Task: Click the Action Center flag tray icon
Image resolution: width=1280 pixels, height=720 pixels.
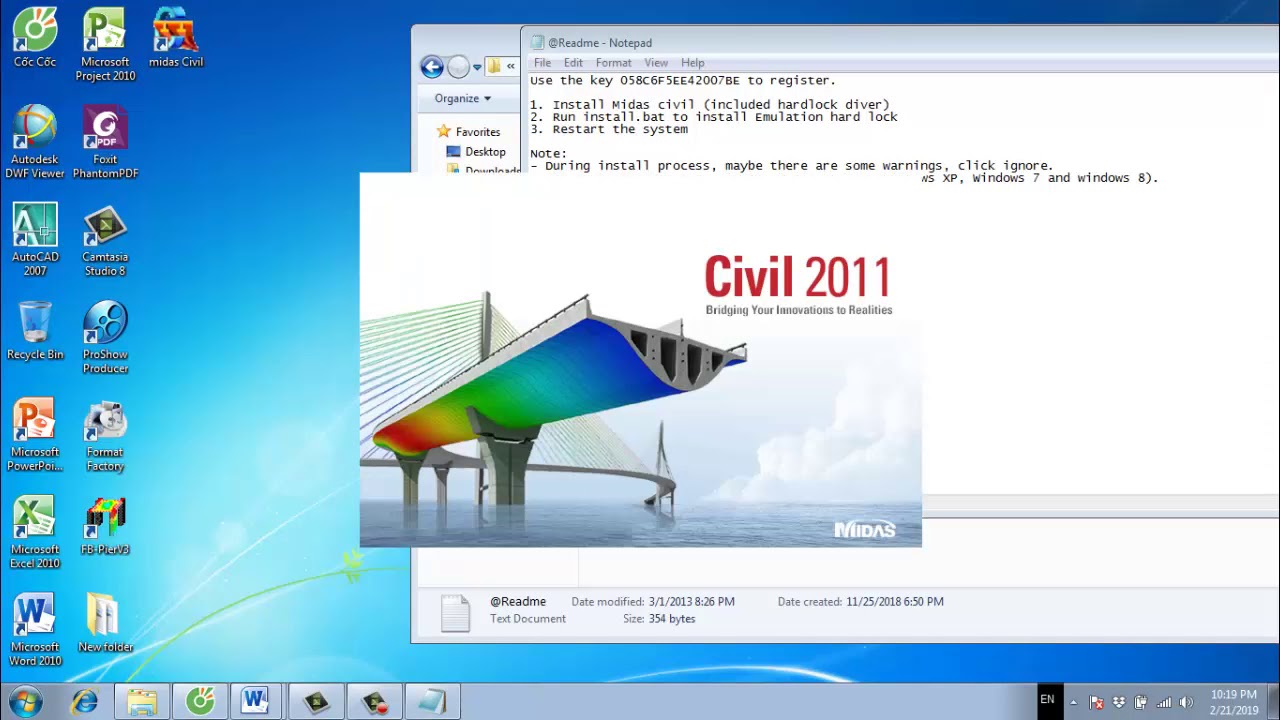Action: click(1096, 702)
